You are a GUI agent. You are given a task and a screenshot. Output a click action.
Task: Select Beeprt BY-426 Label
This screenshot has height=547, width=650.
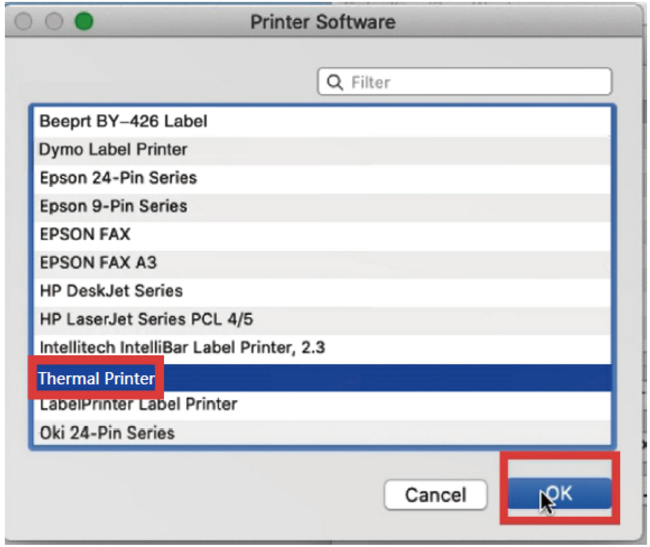point(322,121)
